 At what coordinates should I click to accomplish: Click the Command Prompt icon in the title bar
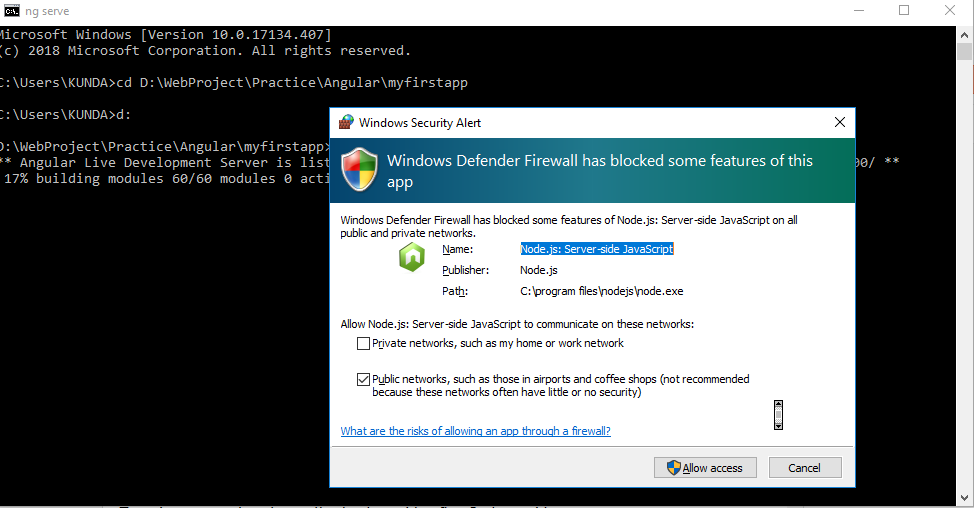click(x=11, y=10)
